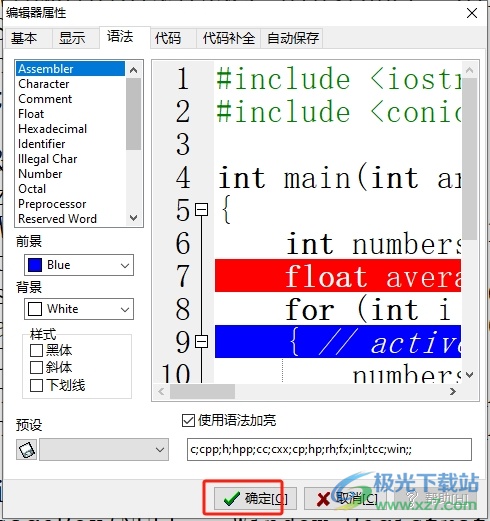The width and height of the screenshot is (490, 521).
Task: Click the 取消 Cancel button
Action: [x=345, y=499]
